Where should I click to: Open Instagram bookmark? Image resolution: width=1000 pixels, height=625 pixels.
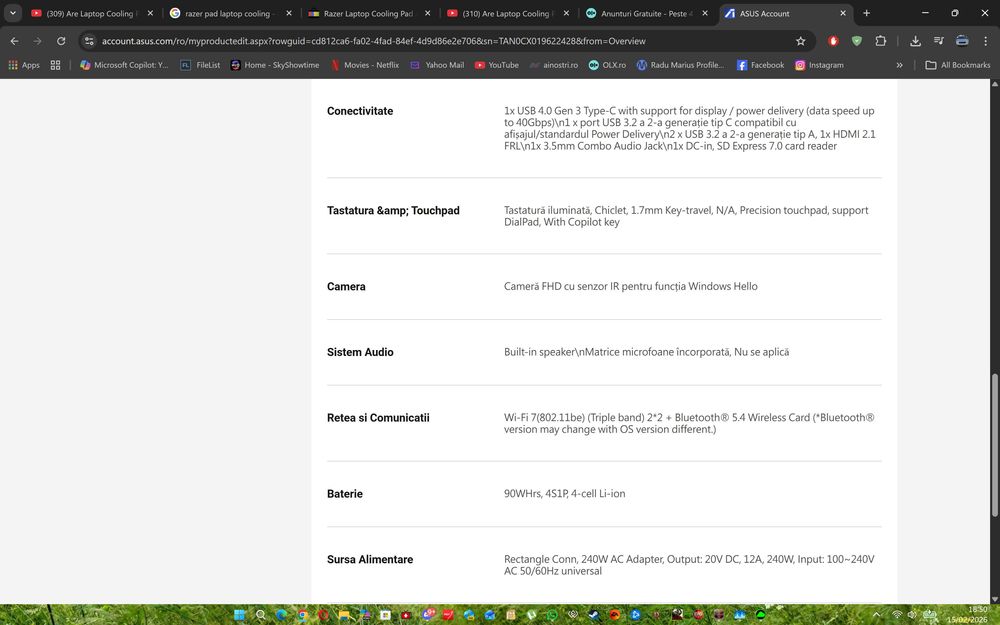[x=820, y=65]
